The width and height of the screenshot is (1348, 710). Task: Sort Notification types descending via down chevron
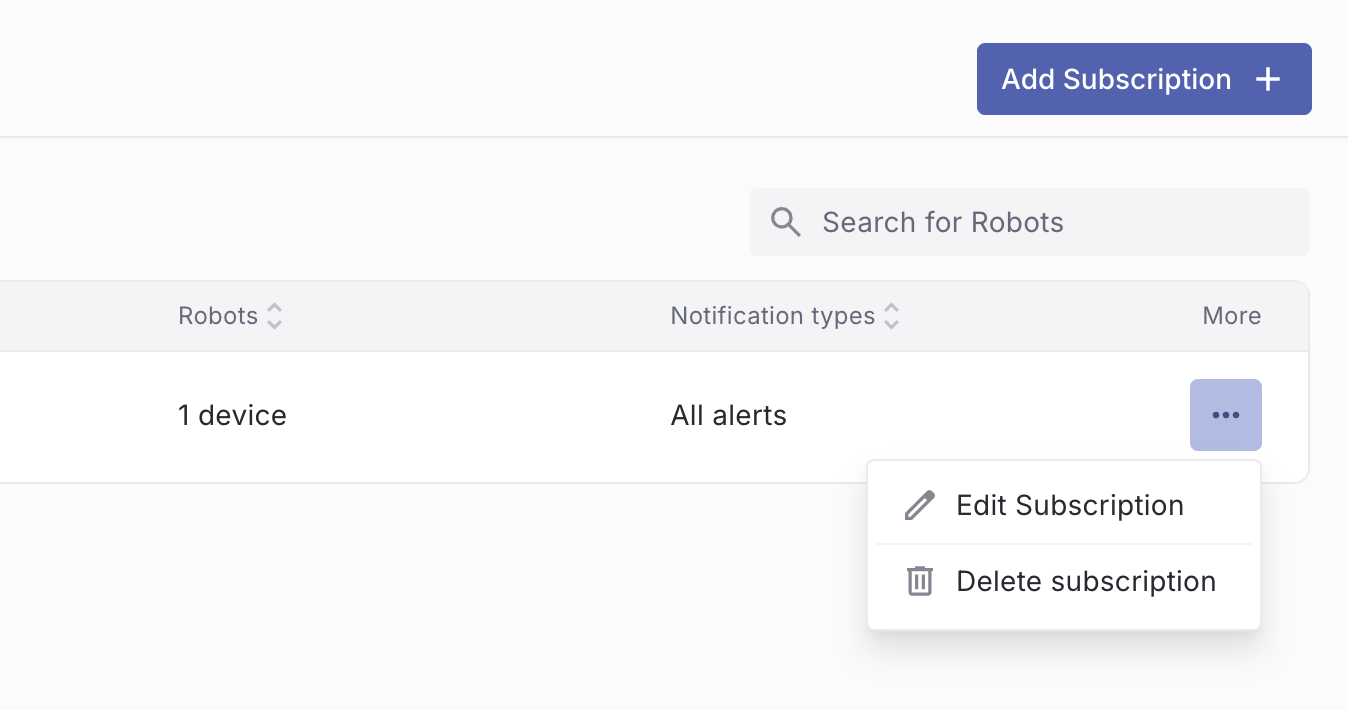[x=891, y=324]
